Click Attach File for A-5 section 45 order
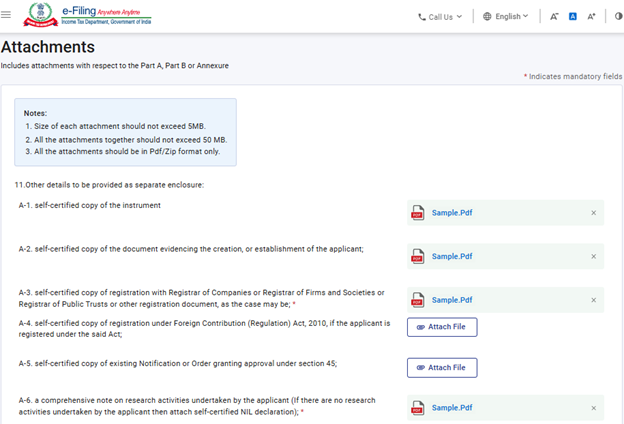Image resolution: width=624 pixels, height=424 pixels. coord(442,368)
